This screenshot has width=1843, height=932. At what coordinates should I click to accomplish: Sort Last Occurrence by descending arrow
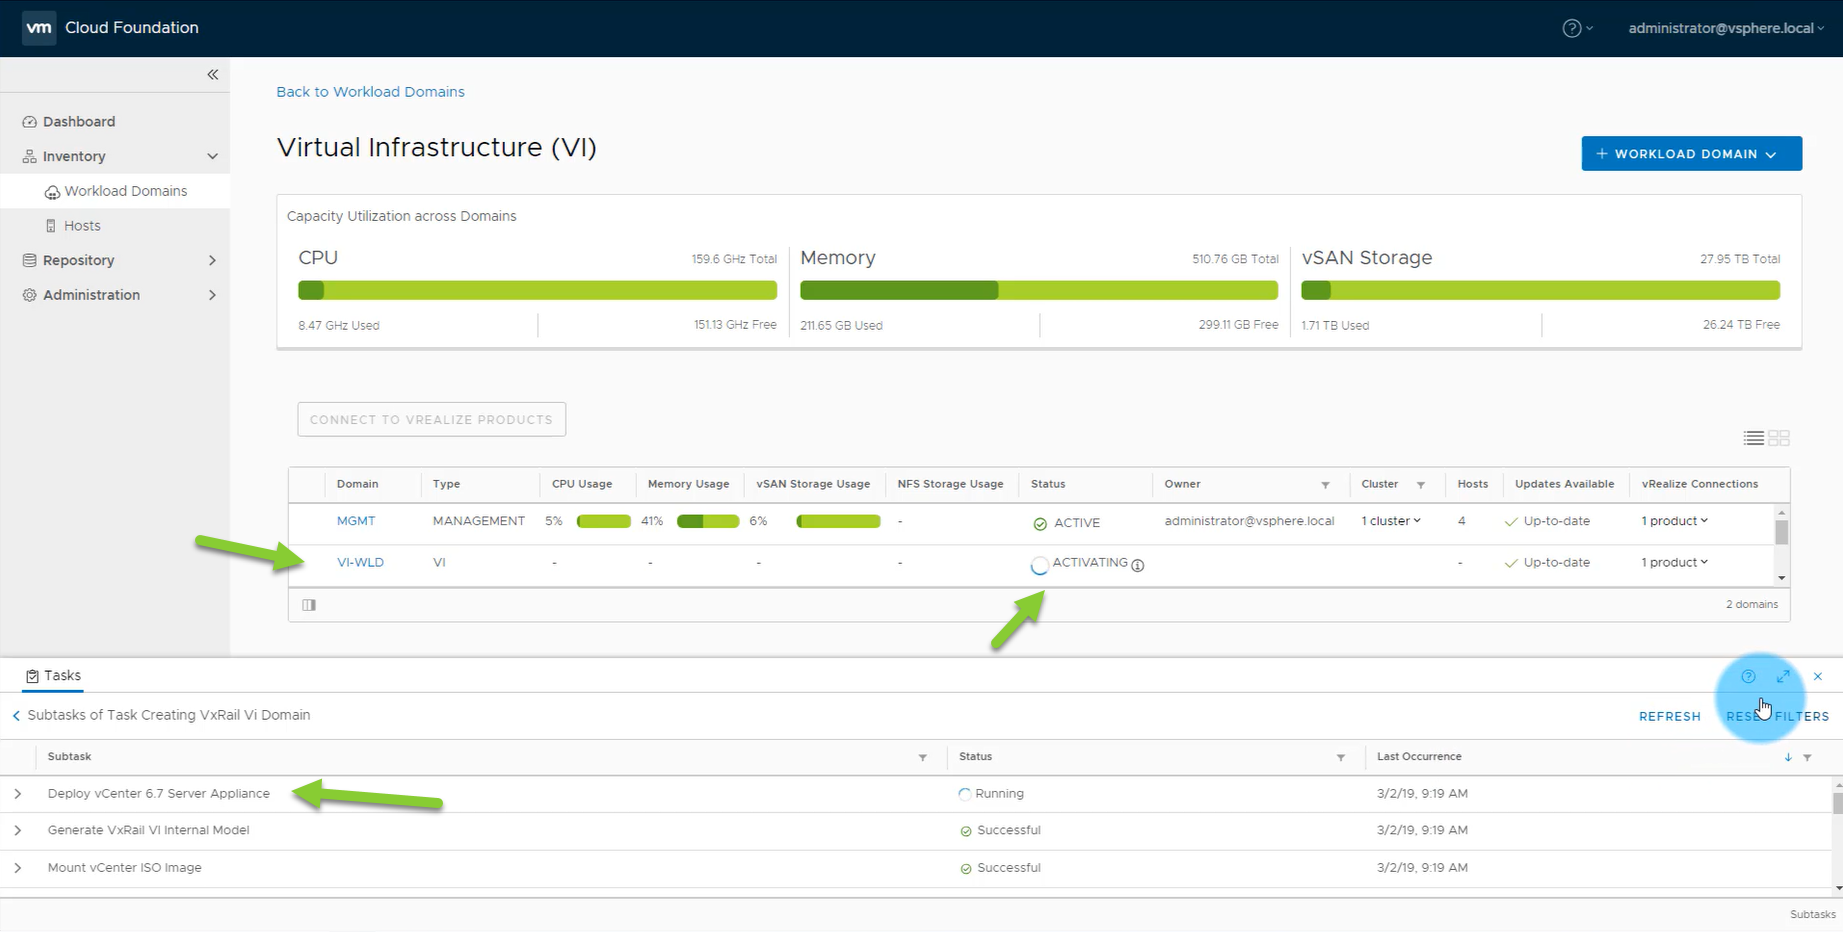coord(1788,757)
